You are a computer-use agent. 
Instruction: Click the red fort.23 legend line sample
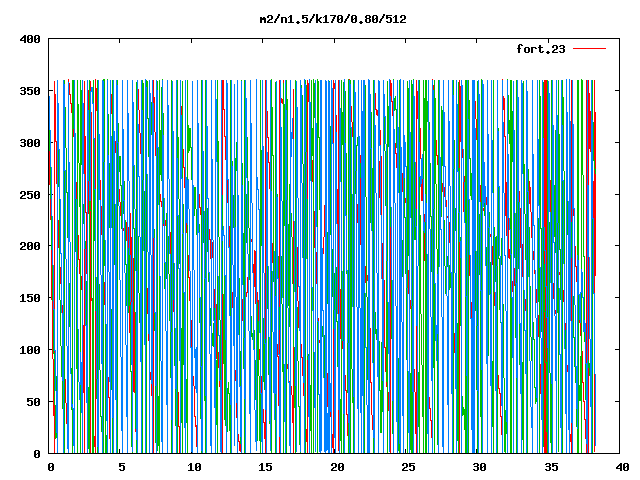[589, 49]
